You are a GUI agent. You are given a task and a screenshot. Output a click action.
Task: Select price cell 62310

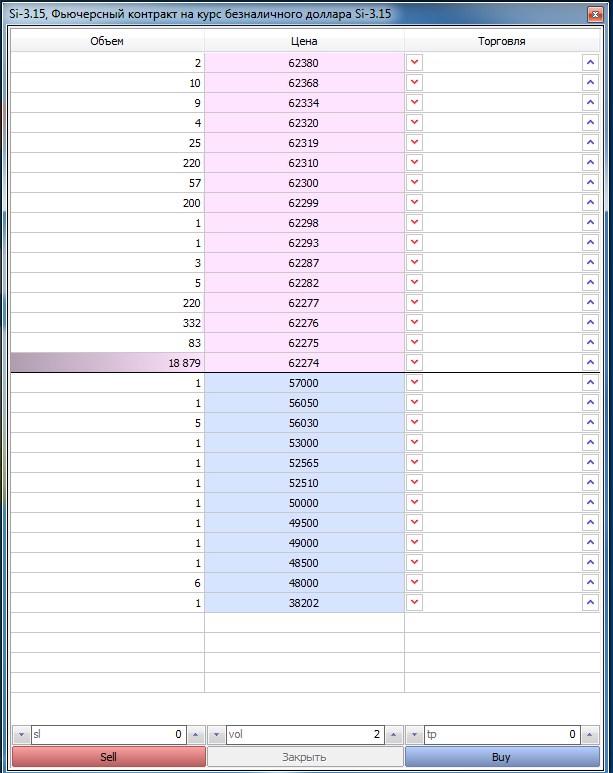304,163
